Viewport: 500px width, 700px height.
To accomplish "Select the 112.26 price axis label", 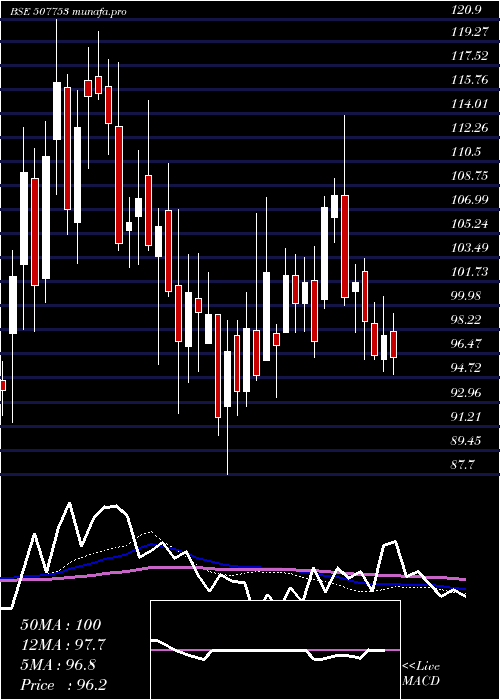I will [469, 128].
